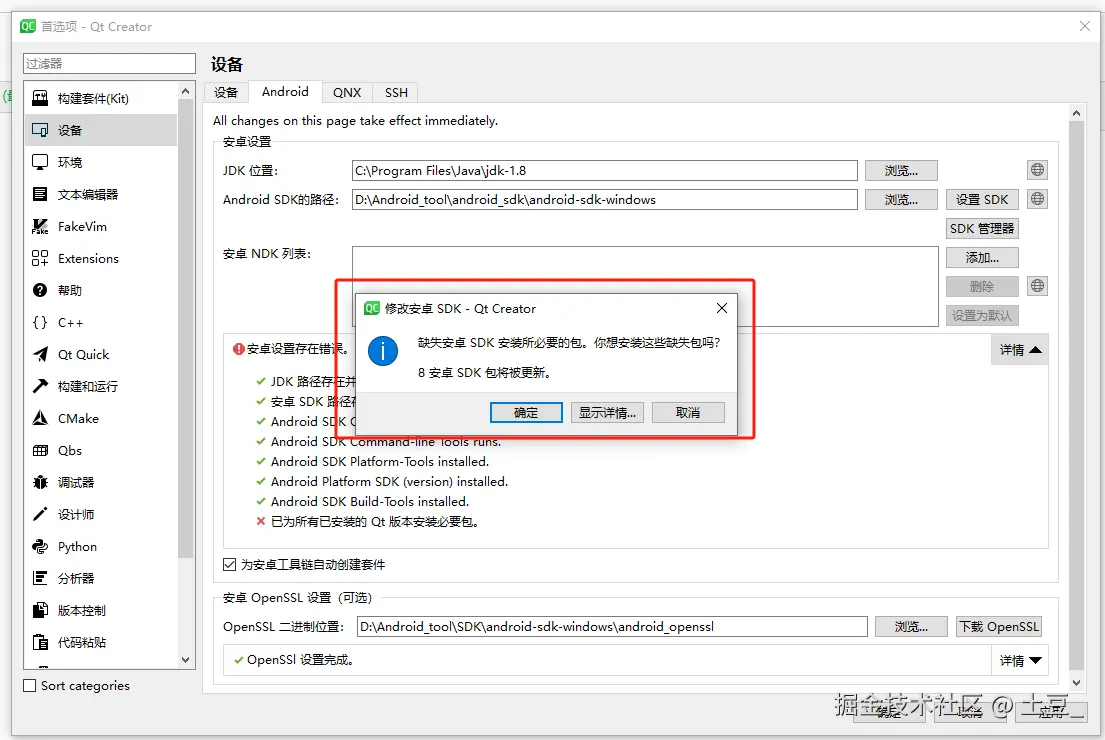Viewport: 1105px width, 740px height.
Task: Toggle 为安卓工具链自动创建套件 checkbox
Action: pos(229,565)
